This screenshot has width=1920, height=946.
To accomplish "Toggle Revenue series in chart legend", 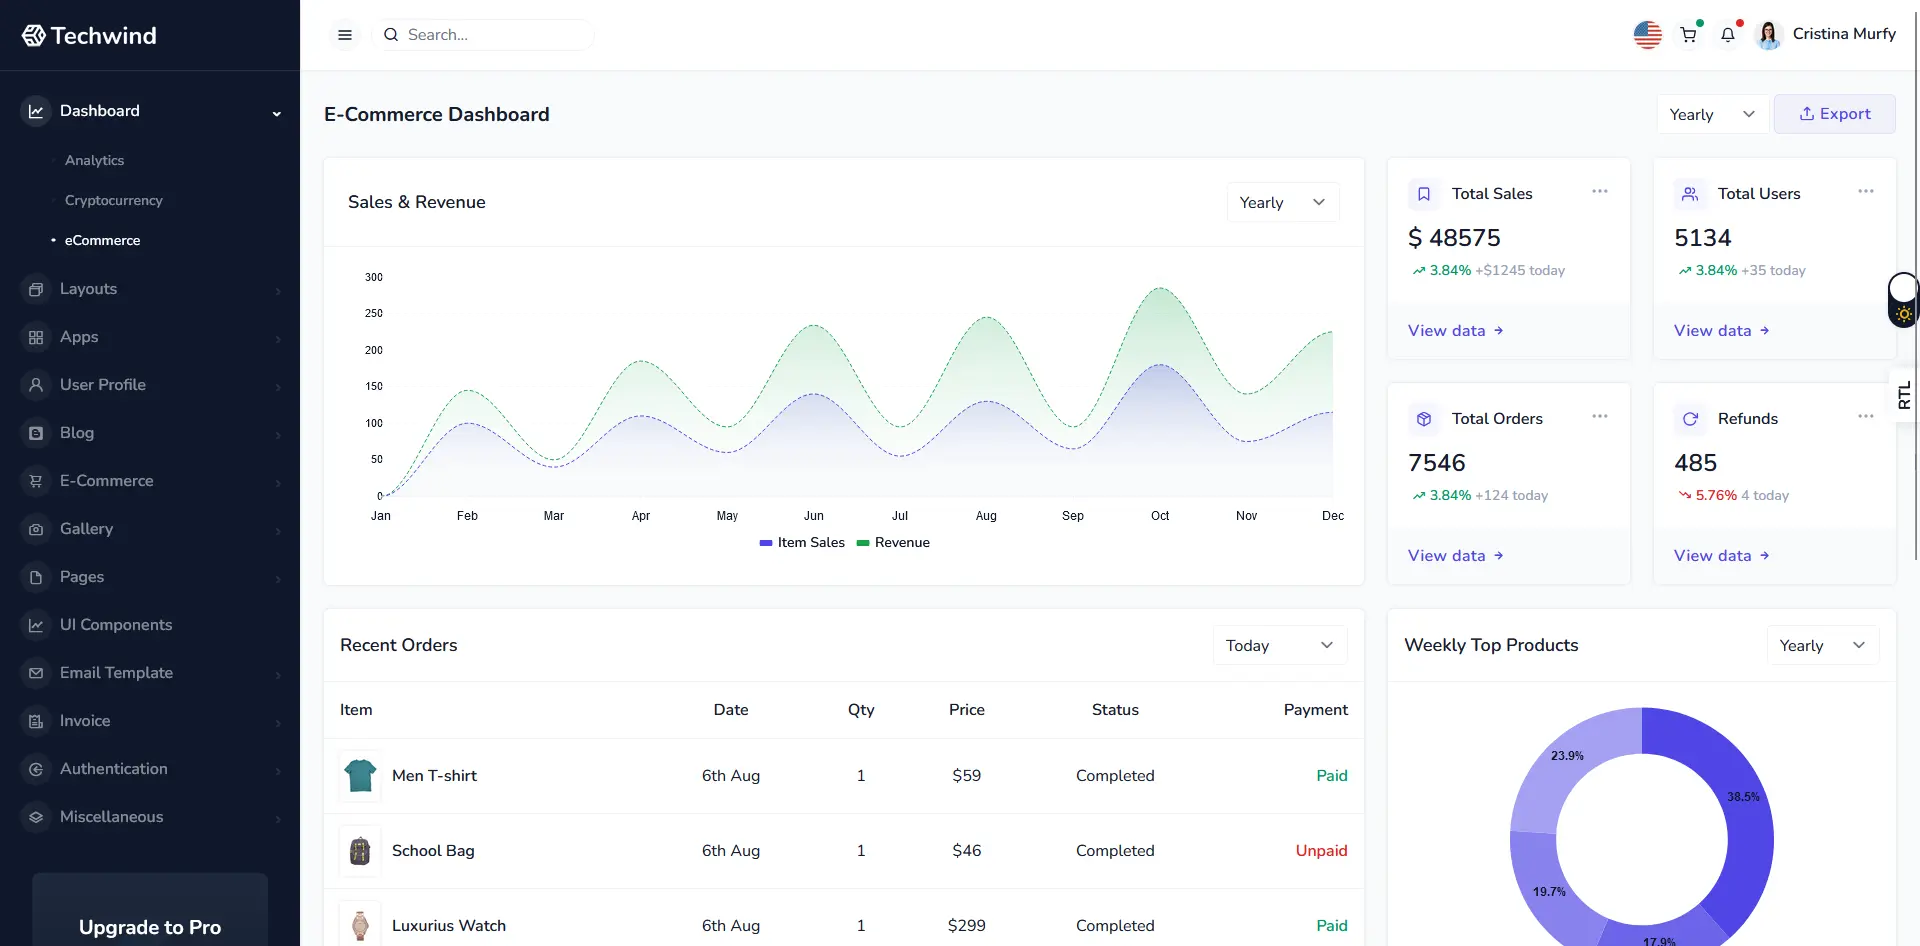I will pos(893,543).
